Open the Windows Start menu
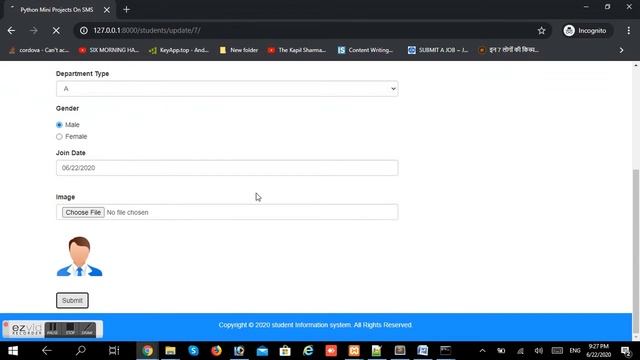Viewport: 640px width, 360px height. [13, 351]
